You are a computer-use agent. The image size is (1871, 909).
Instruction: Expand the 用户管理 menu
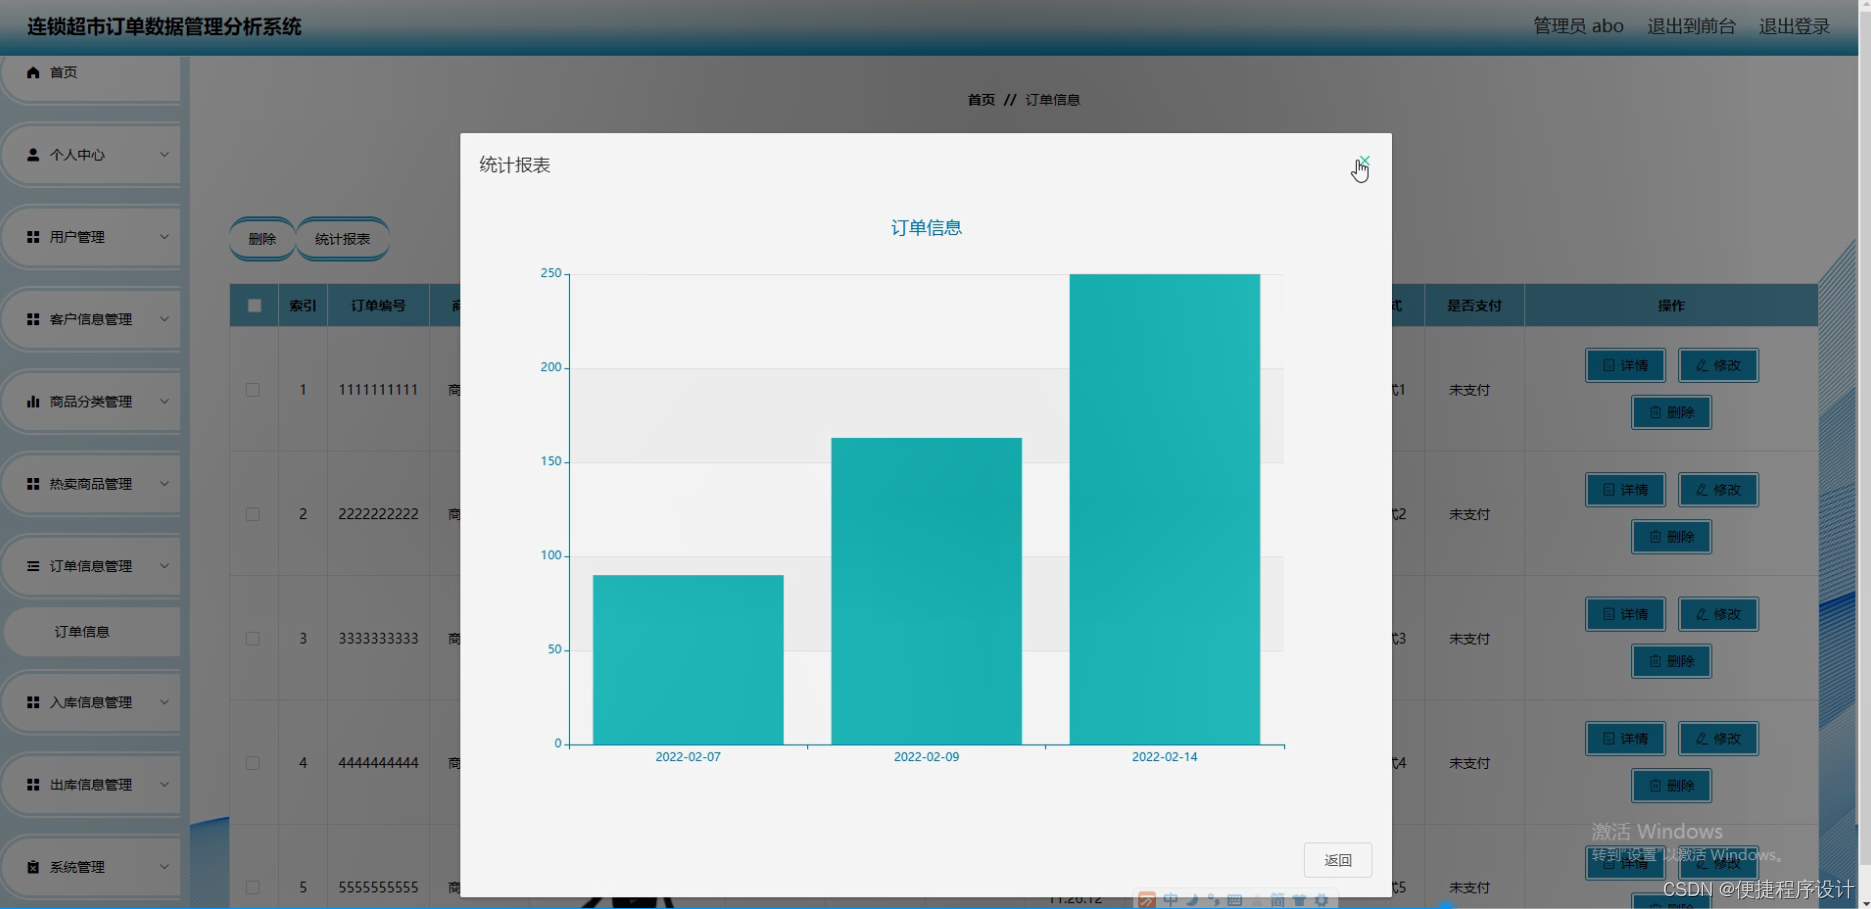[91, 236]
